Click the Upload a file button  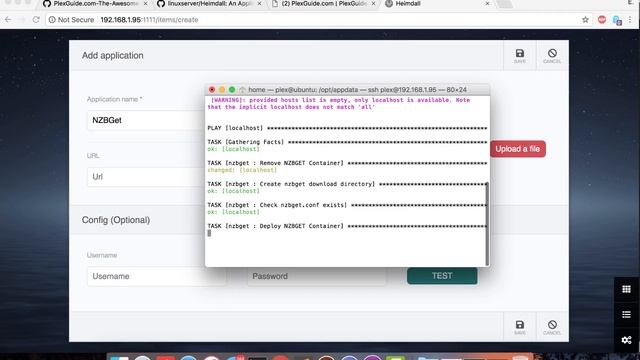(518, 149)
